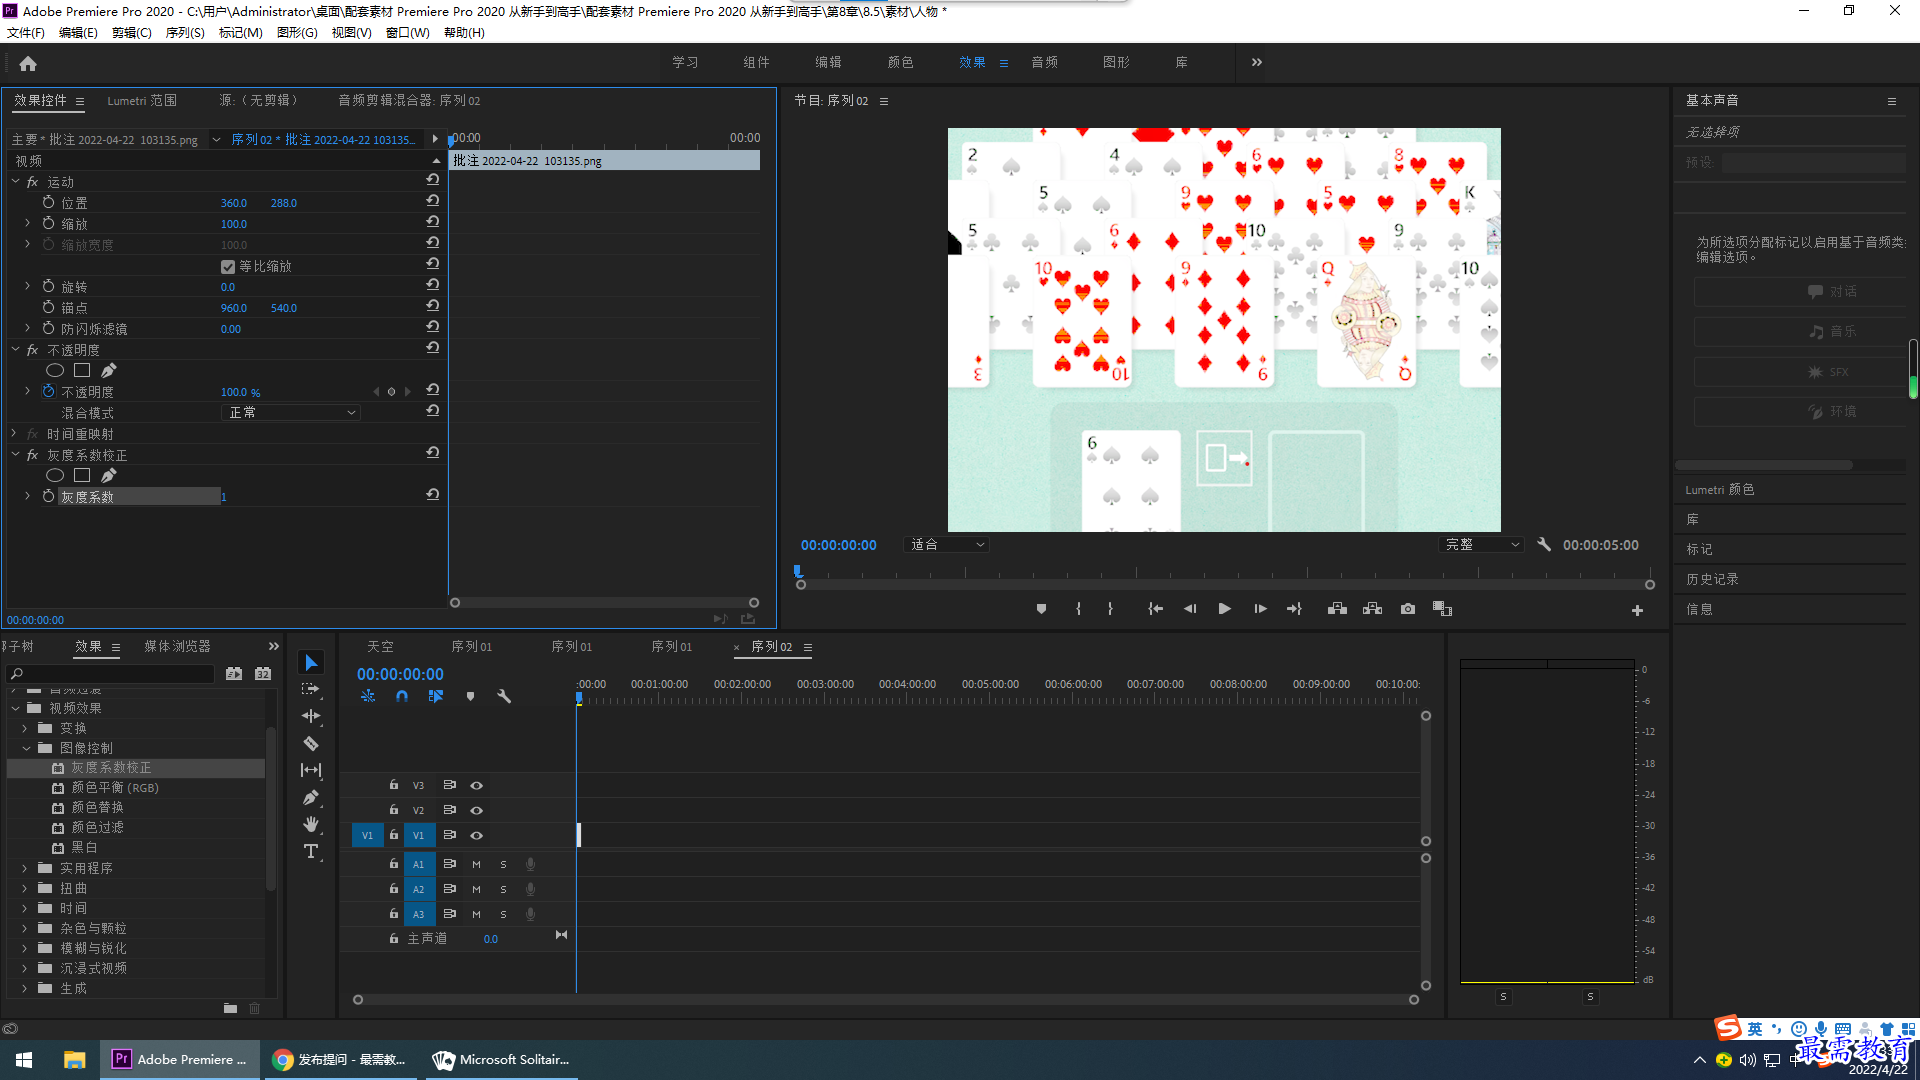The height and width of the screenshot is (1080, 1920).
Task: Select the Hand tool
Action: click(x=311, y=824)
